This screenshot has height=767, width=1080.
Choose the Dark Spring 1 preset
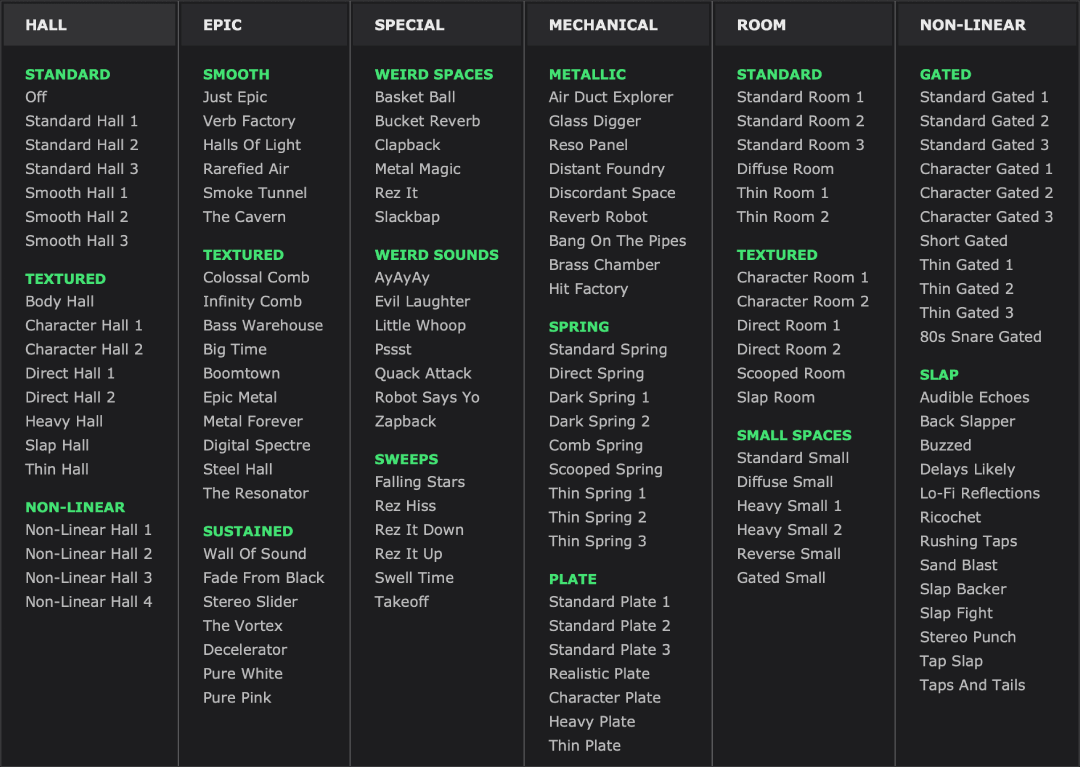click(599, 397)
